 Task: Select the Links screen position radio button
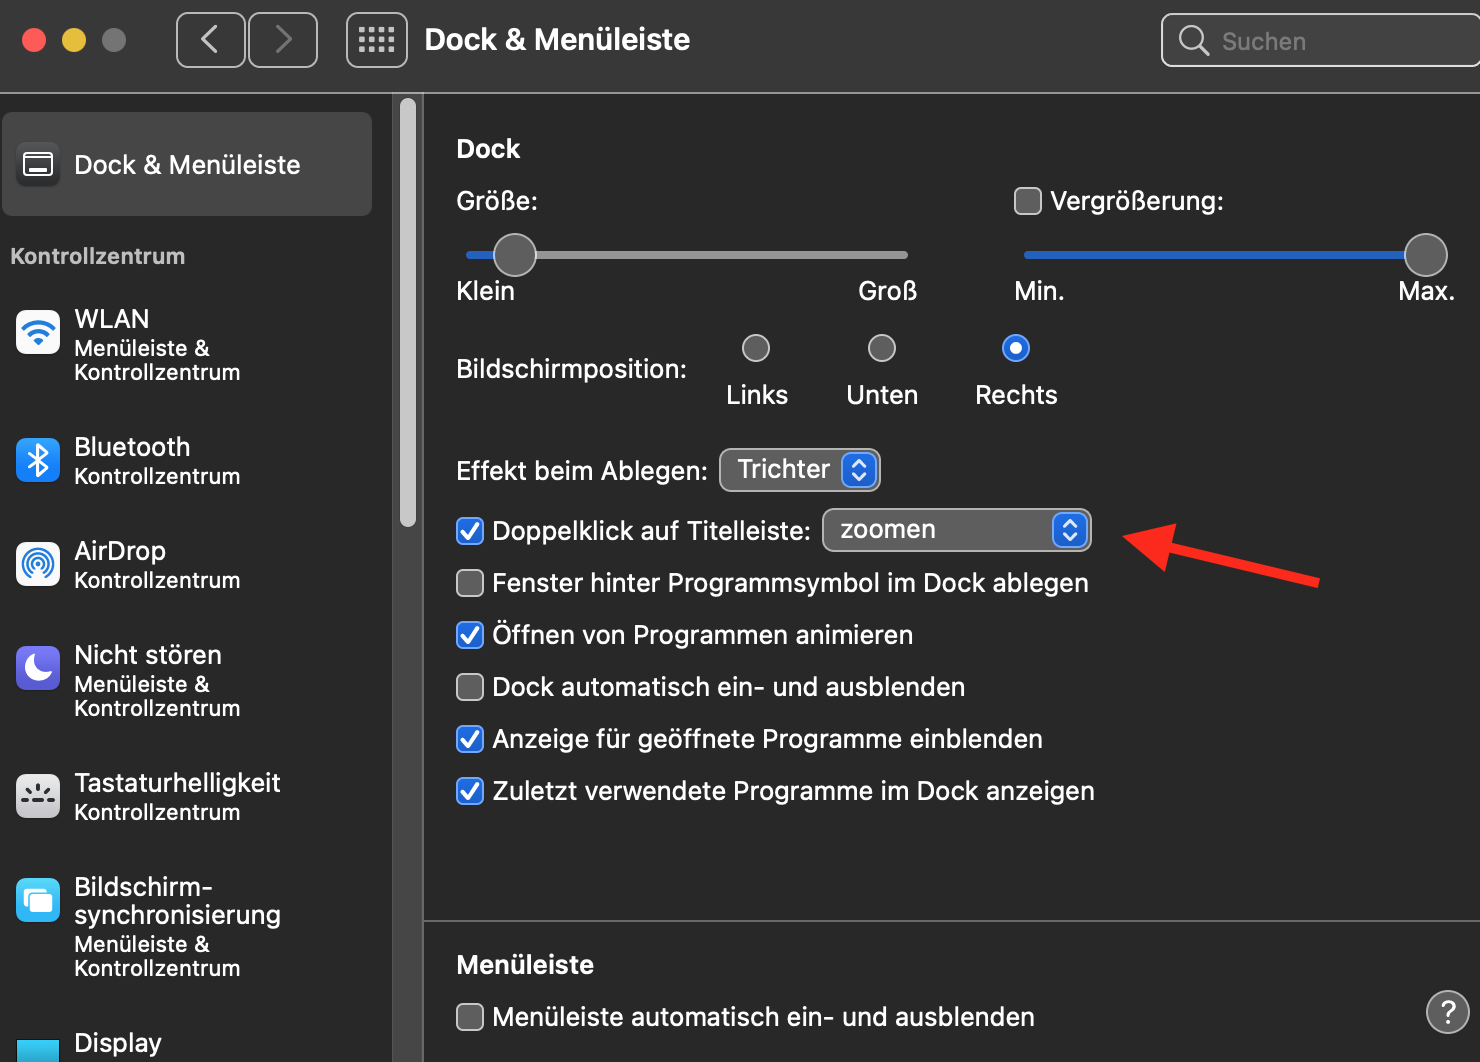click(x=756, y=348)
